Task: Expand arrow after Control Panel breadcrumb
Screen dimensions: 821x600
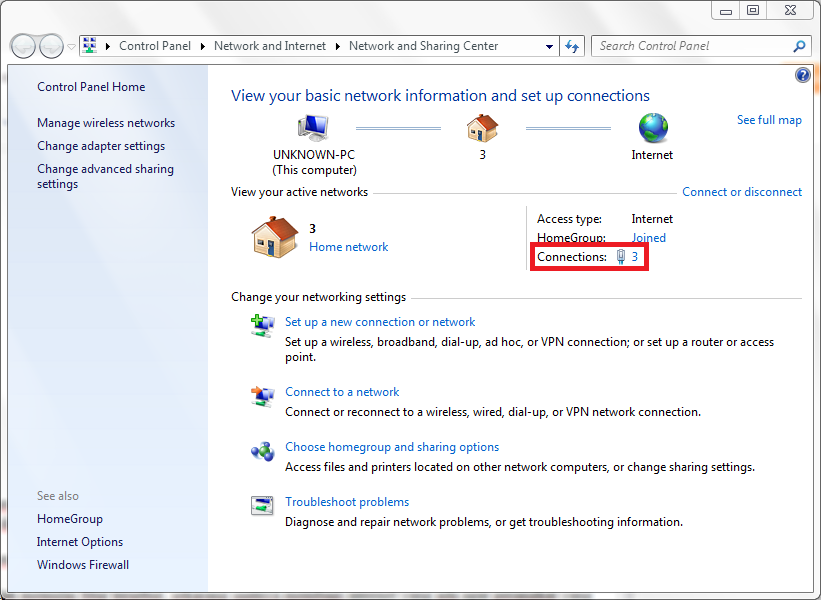Action: [x=203, y=46]
